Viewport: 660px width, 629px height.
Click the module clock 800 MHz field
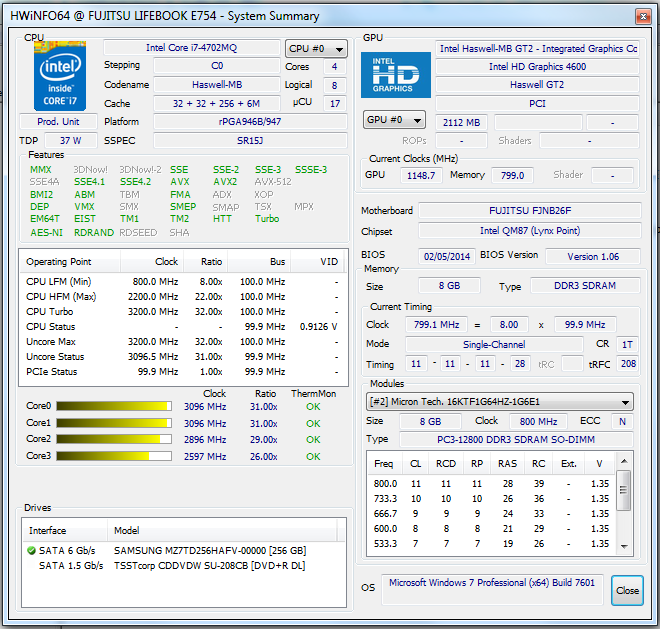(x=538, y=421)
